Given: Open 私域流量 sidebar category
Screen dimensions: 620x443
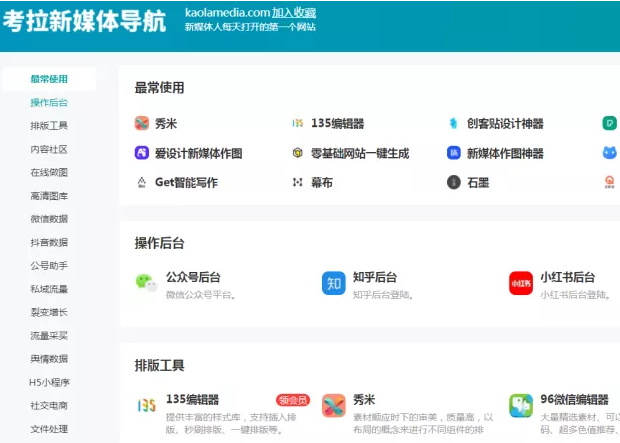Looking at the screenshot, I should (x=49, y=289).
